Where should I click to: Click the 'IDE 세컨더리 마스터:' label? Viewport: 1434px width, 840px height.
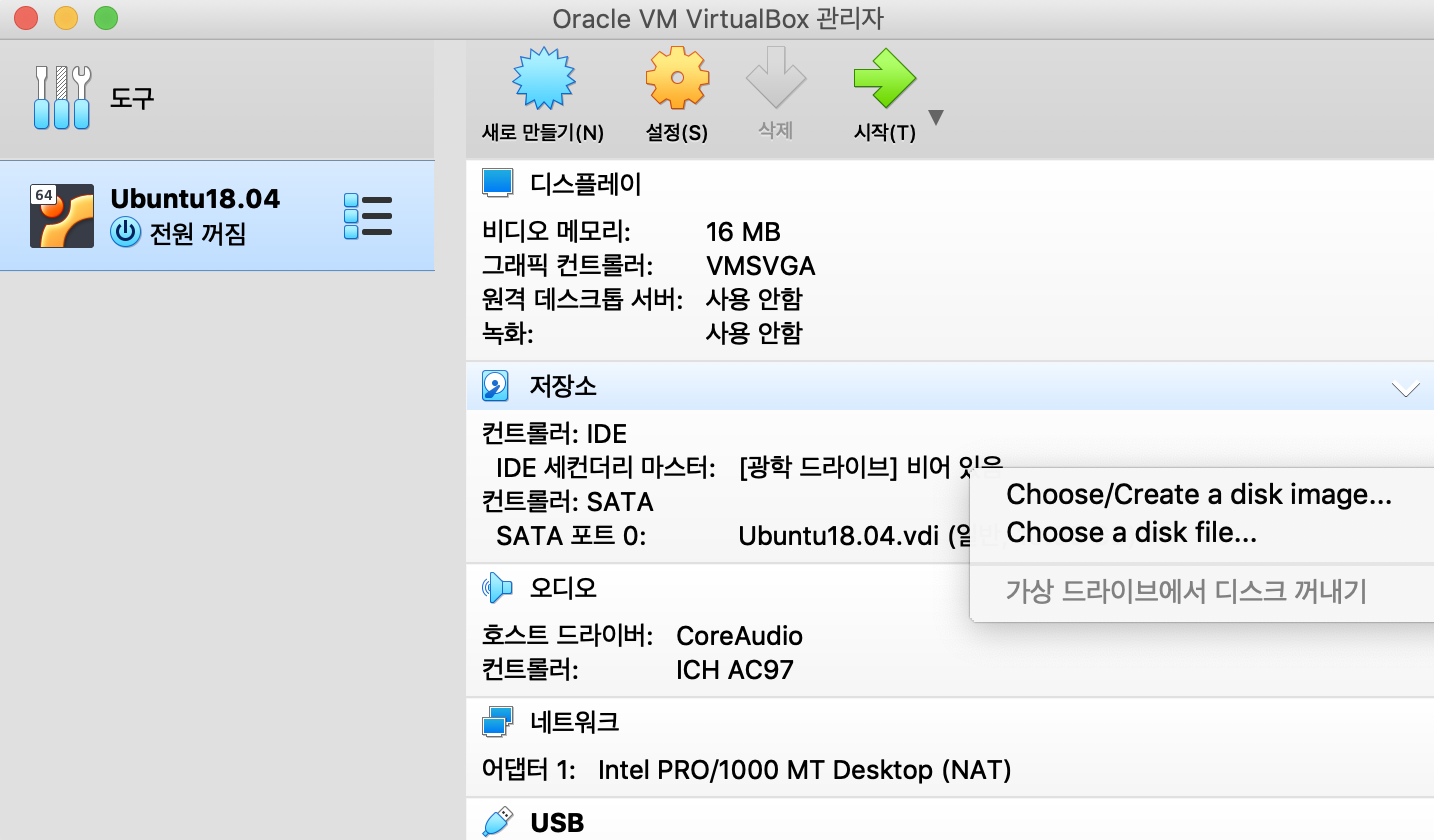pyautogui.click(x=606, y=467)
